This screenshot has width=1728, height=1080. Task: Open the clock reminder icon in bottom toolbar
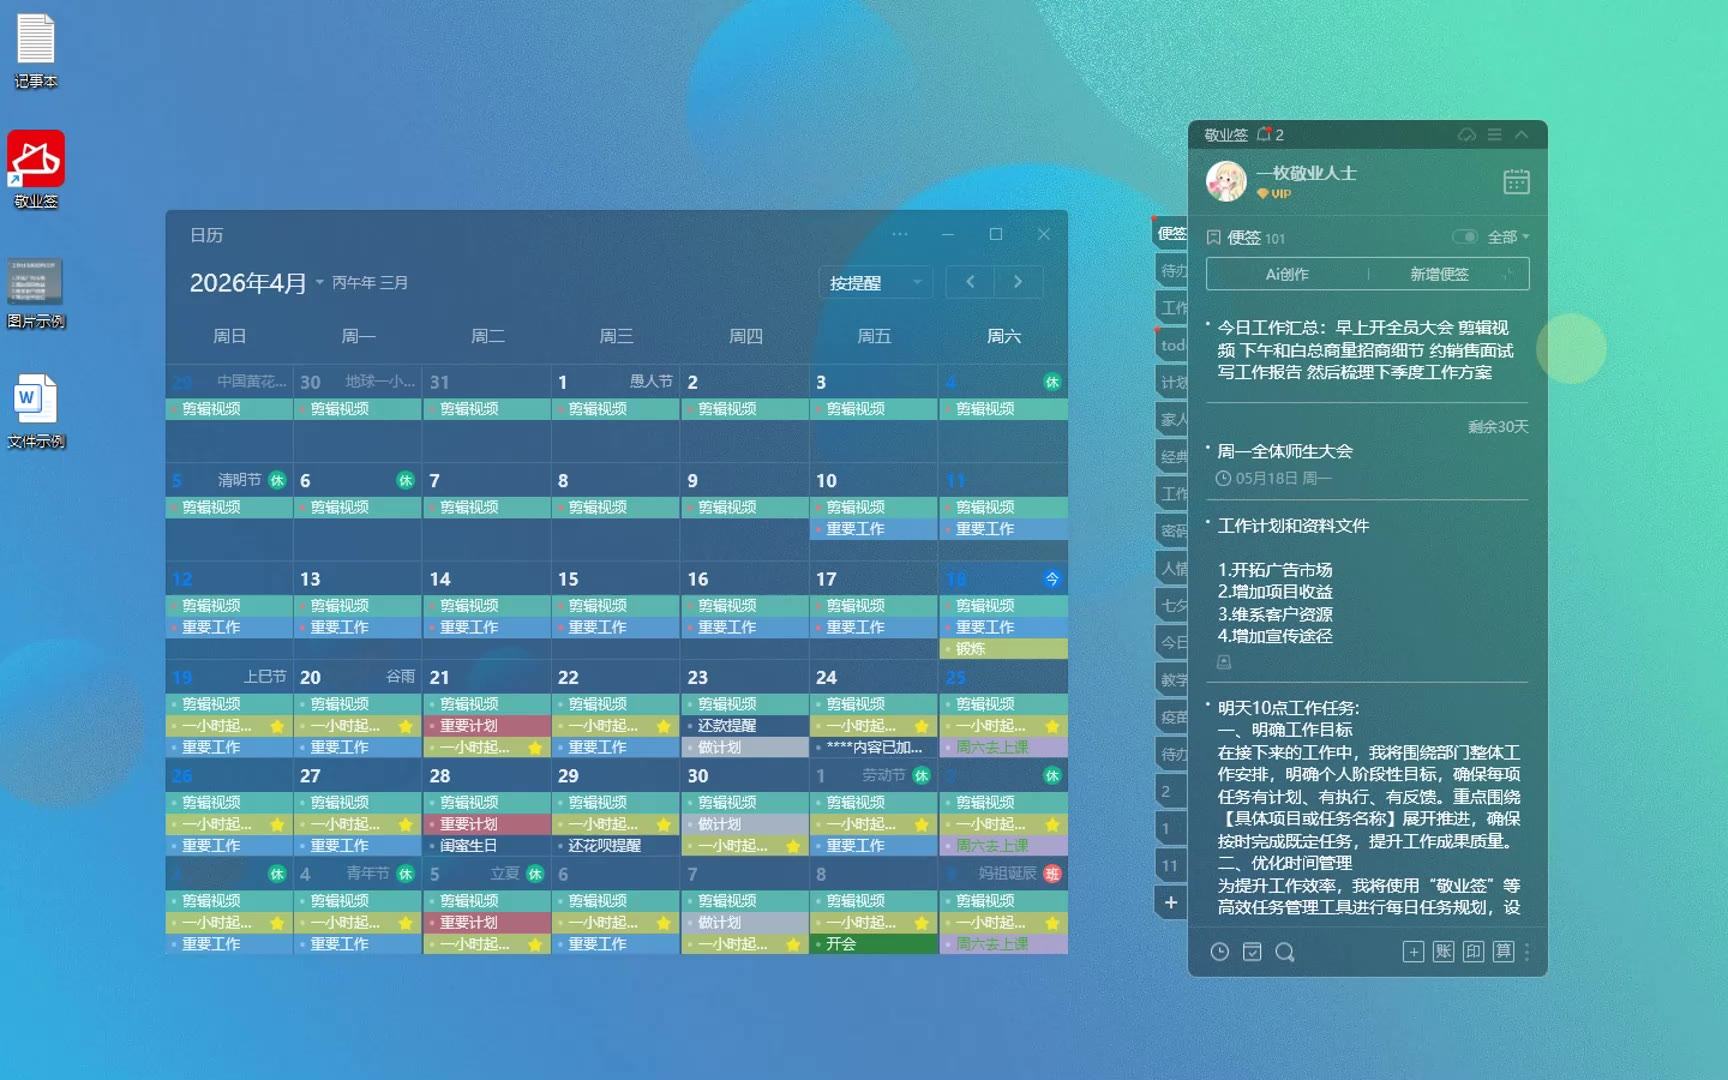click(x=1219, y=952)
